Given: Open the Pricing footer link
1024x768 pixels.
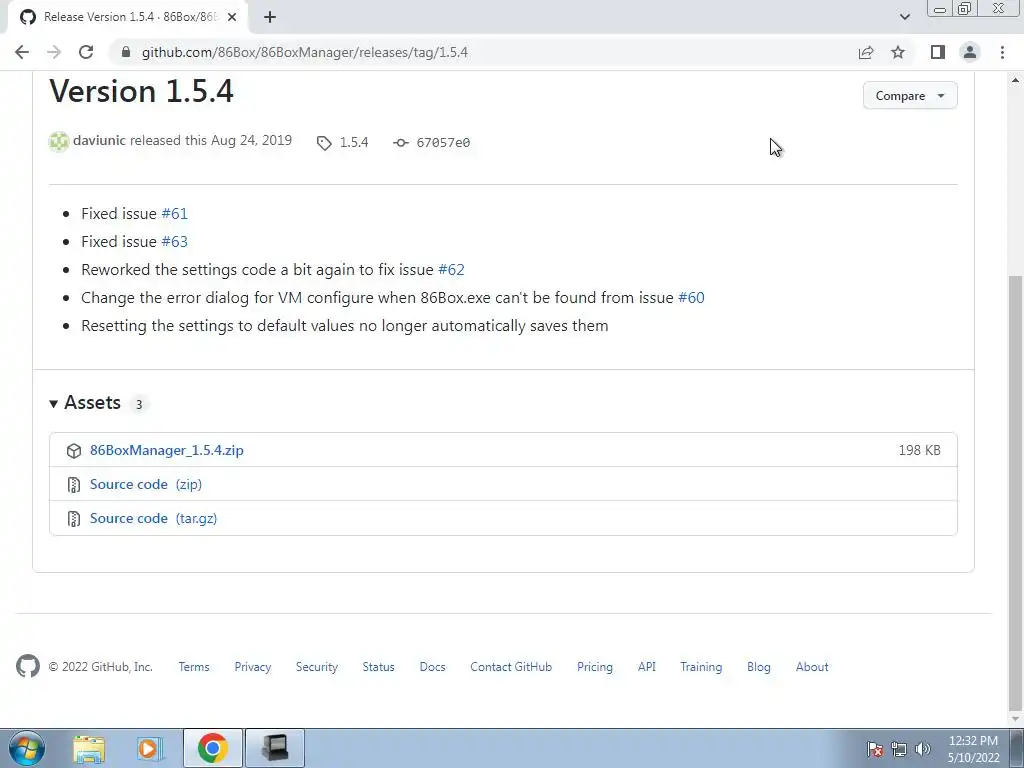Looking at the screenshot, I should click(x=595, y=667).
